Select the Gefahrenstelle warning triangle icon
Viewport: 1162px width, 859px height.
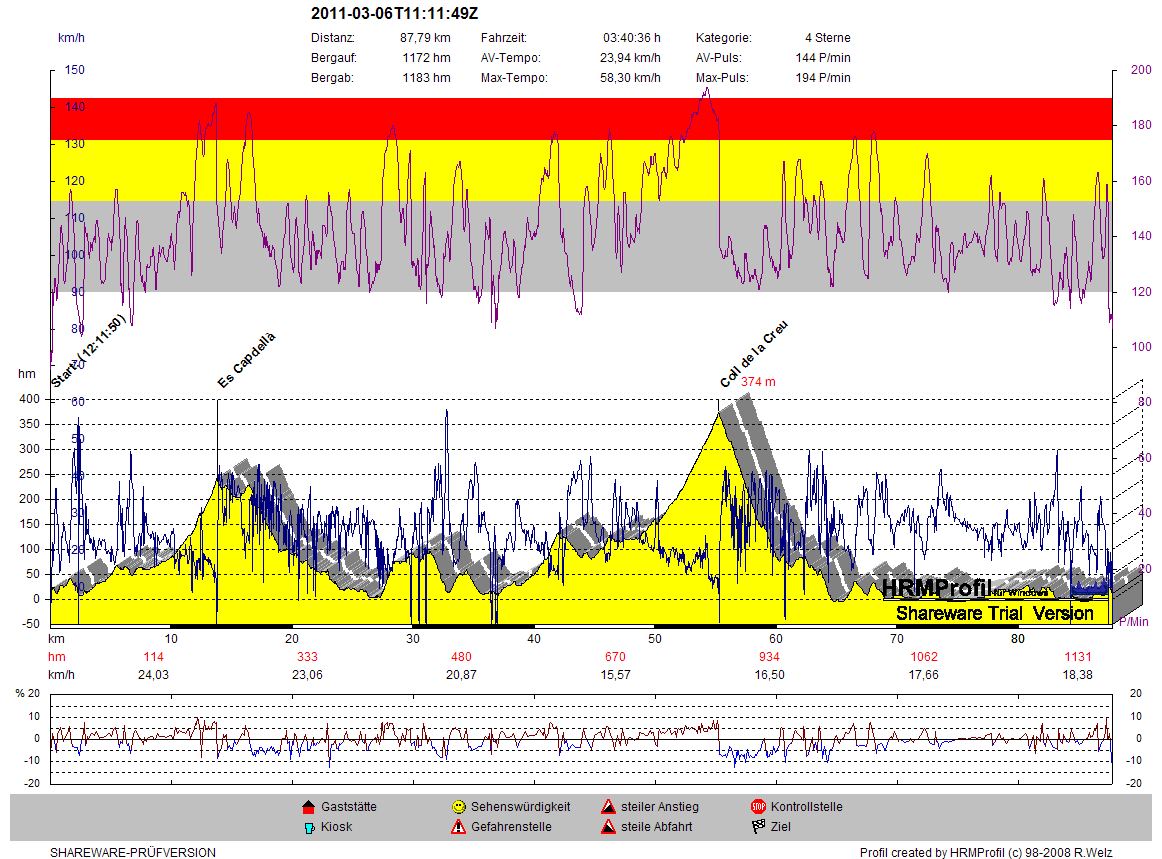pyautogui.click(x=458, y=827)
